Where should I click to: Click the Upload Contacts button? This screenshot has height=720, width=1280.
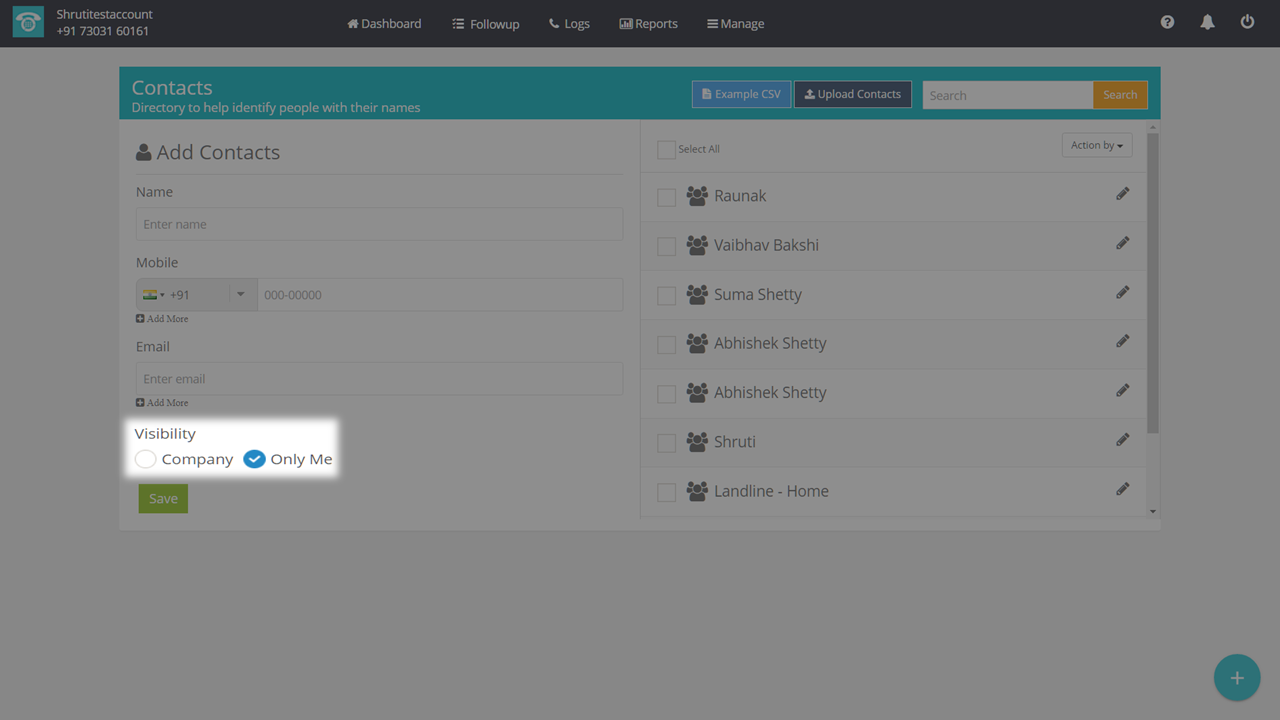[852, 94]
